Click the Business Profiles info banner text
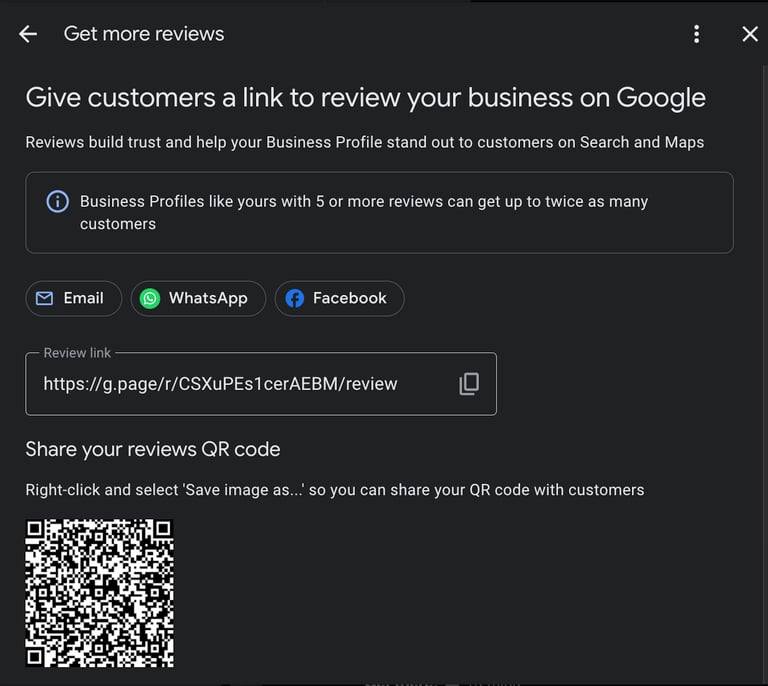The height and width of the screenshot is (686, 768). pyautogui.click(x=364, y=213)
